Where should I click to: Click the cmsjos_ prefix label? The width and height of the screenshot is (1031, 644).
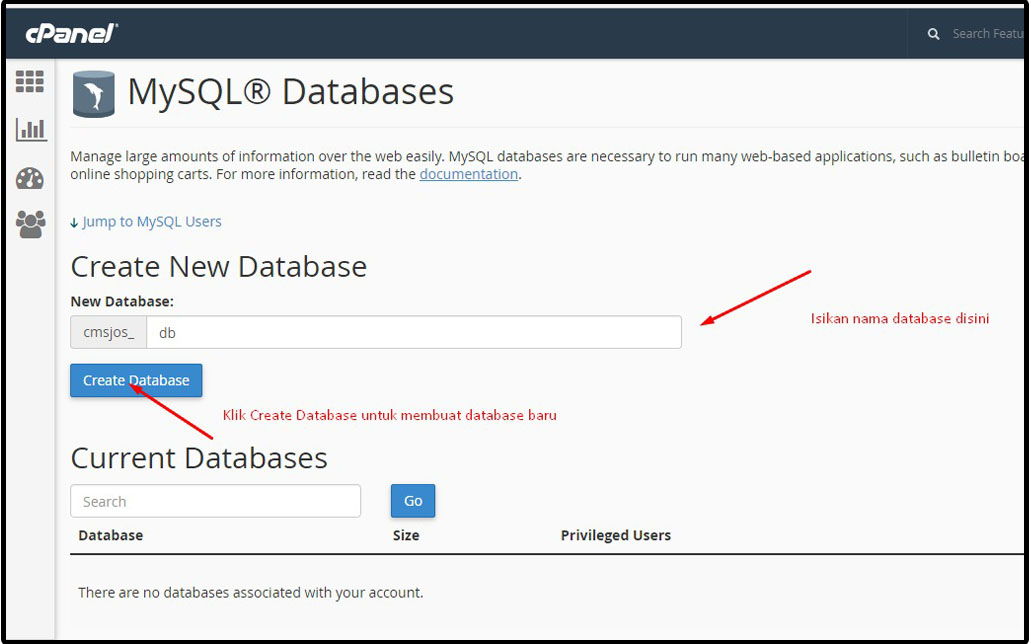108,332
